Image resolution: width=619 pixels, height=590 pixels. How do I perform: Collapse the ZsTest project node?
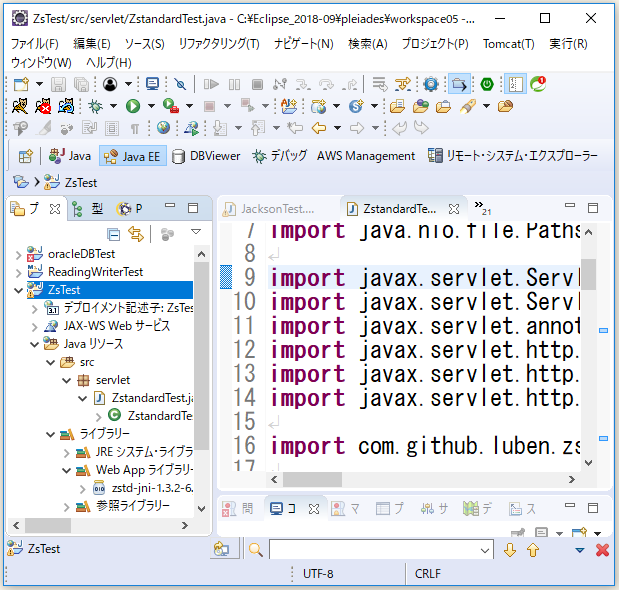tap(18, 290)
